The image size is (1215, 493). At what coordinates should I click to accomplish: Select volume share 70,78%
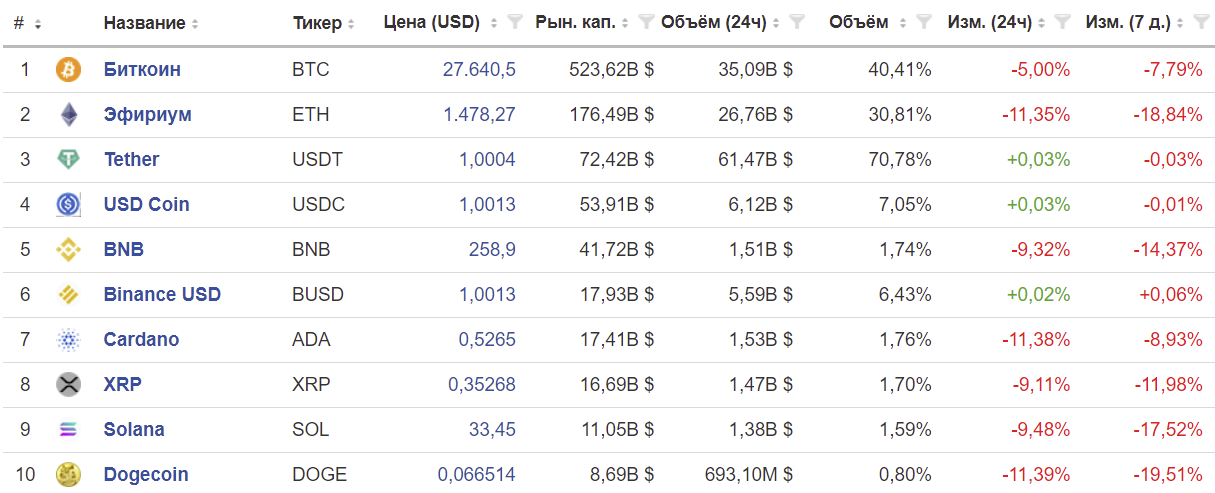tap(900, 160)
